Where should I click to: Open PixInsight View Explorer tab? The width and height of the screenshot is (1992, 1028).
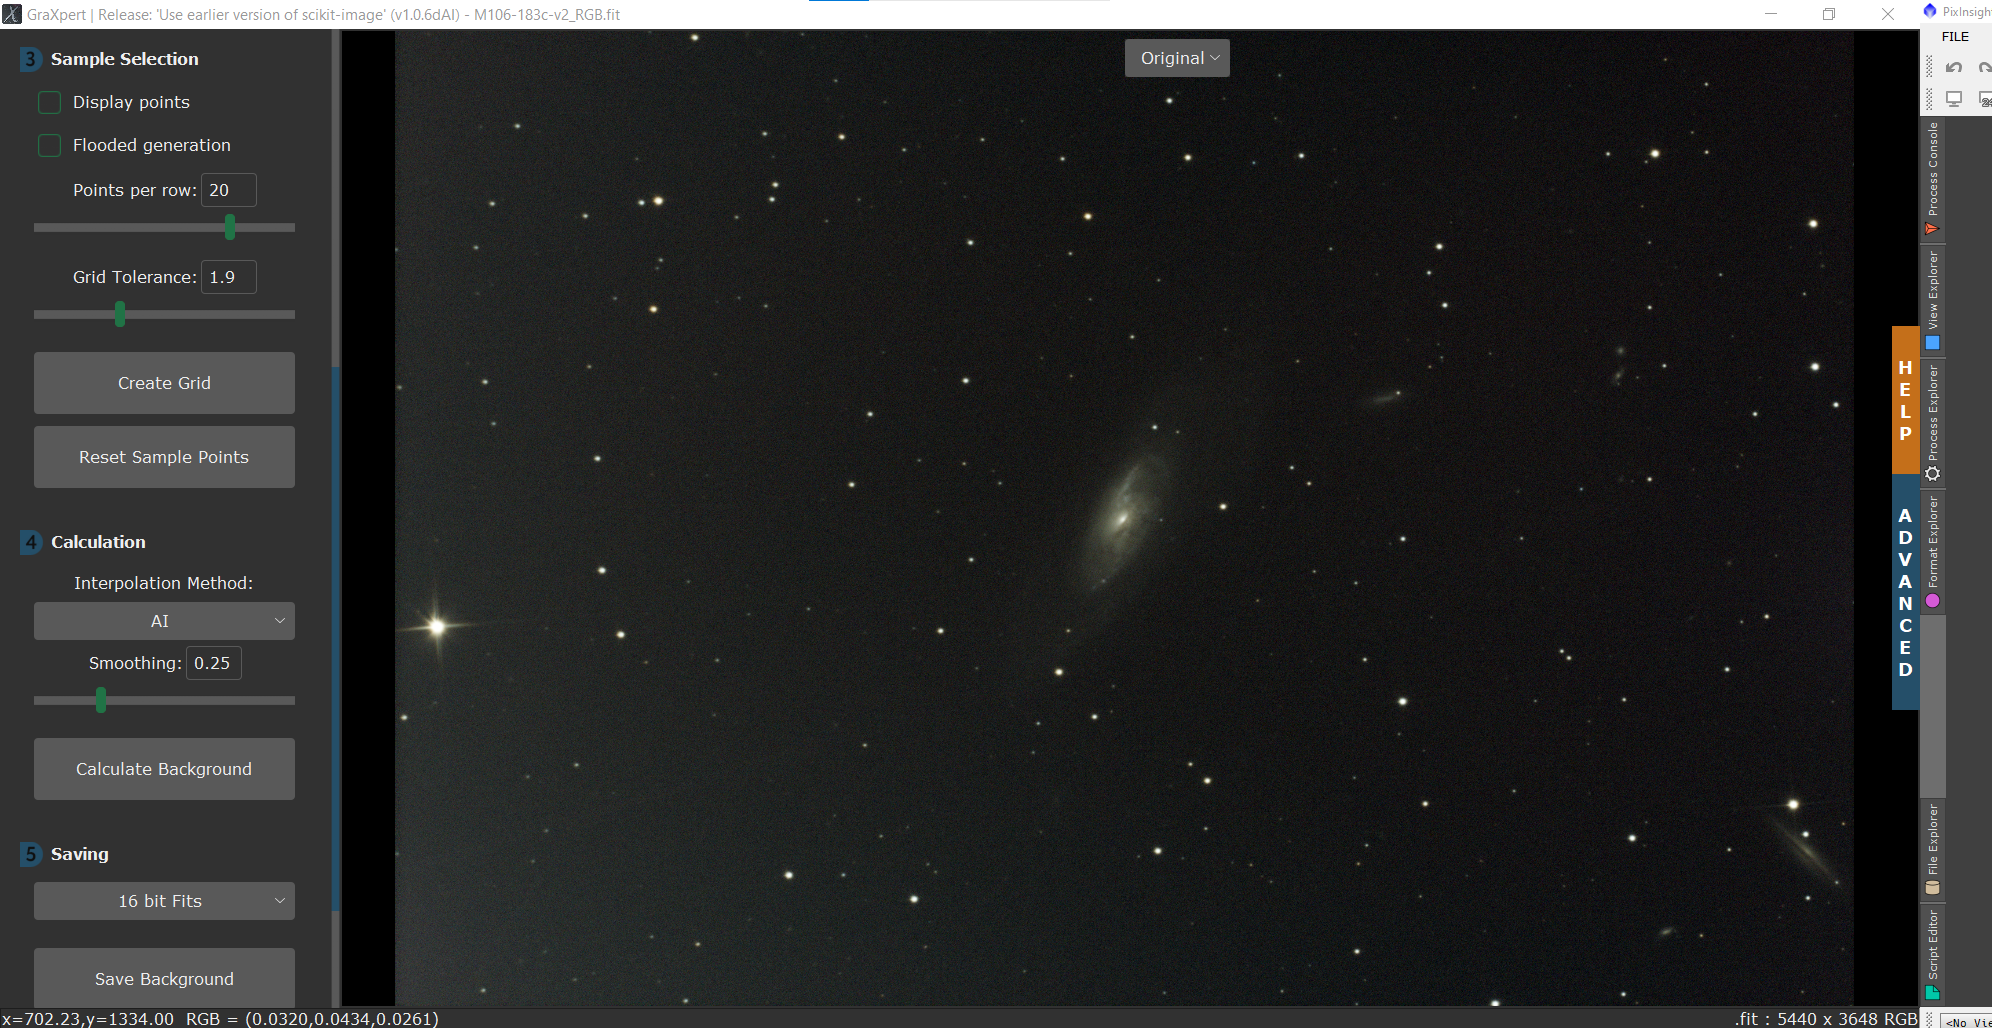point(1933,300)
